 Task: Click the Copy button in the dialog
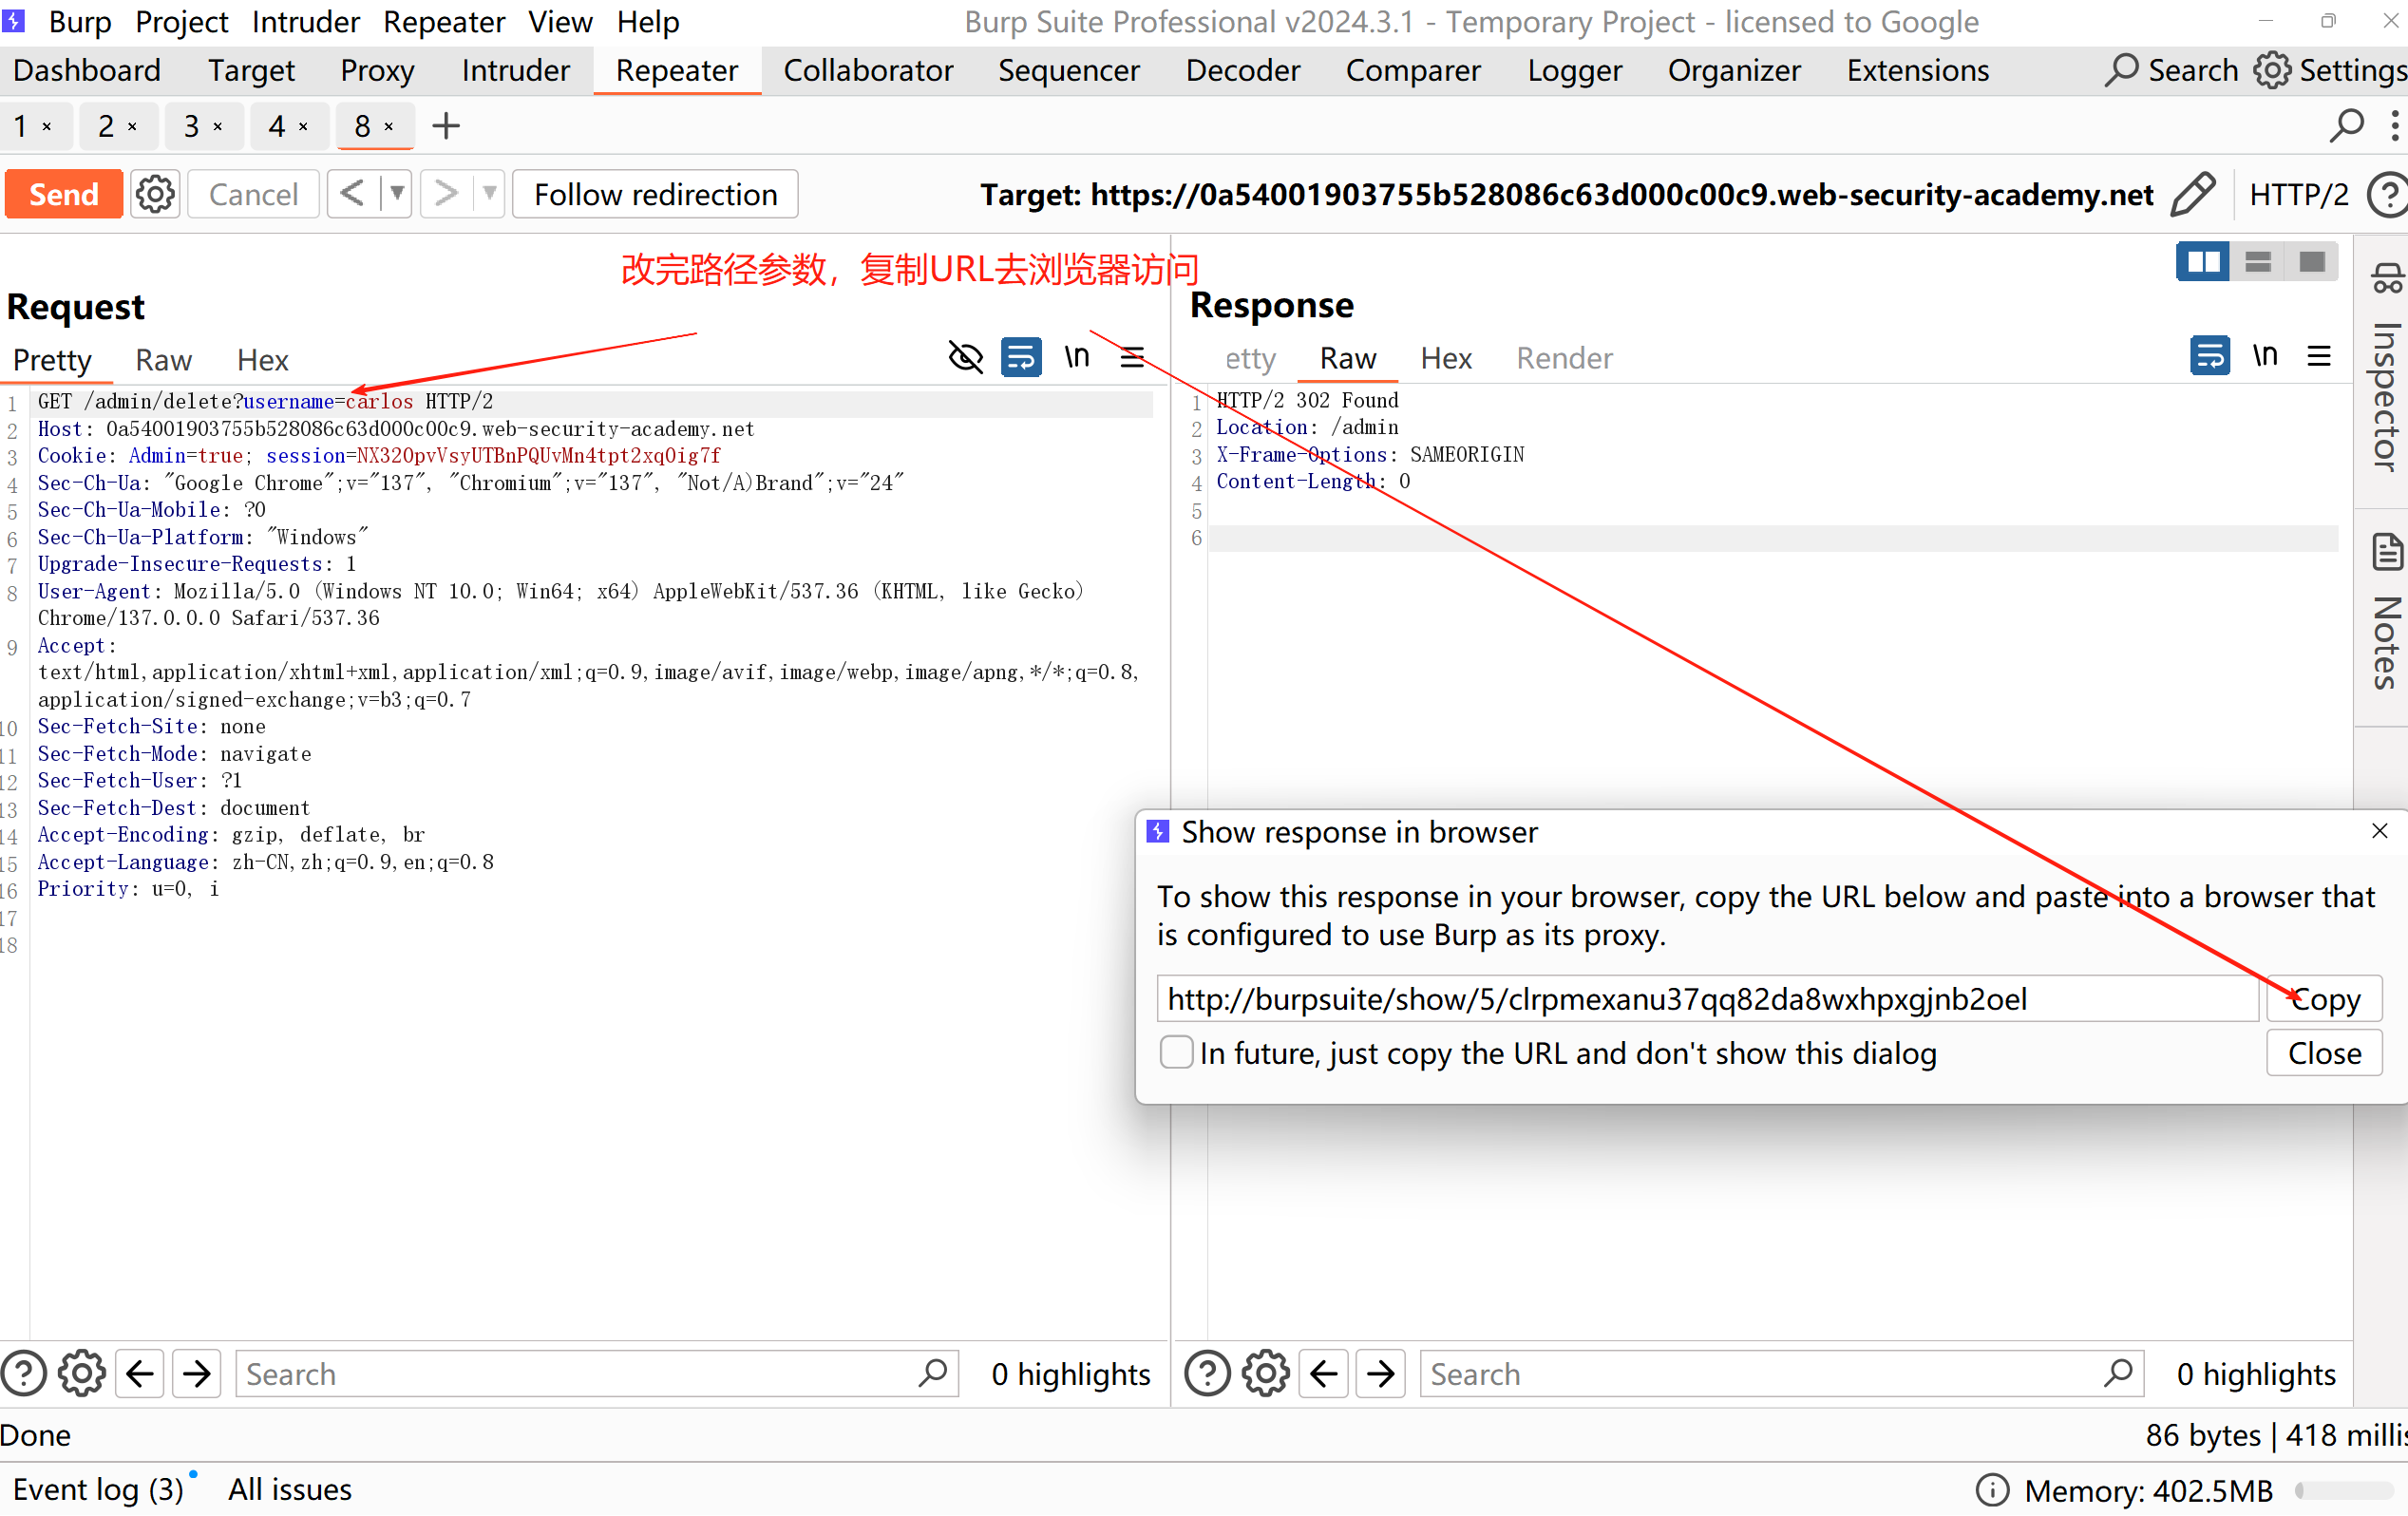click(x=2323, y=999)
